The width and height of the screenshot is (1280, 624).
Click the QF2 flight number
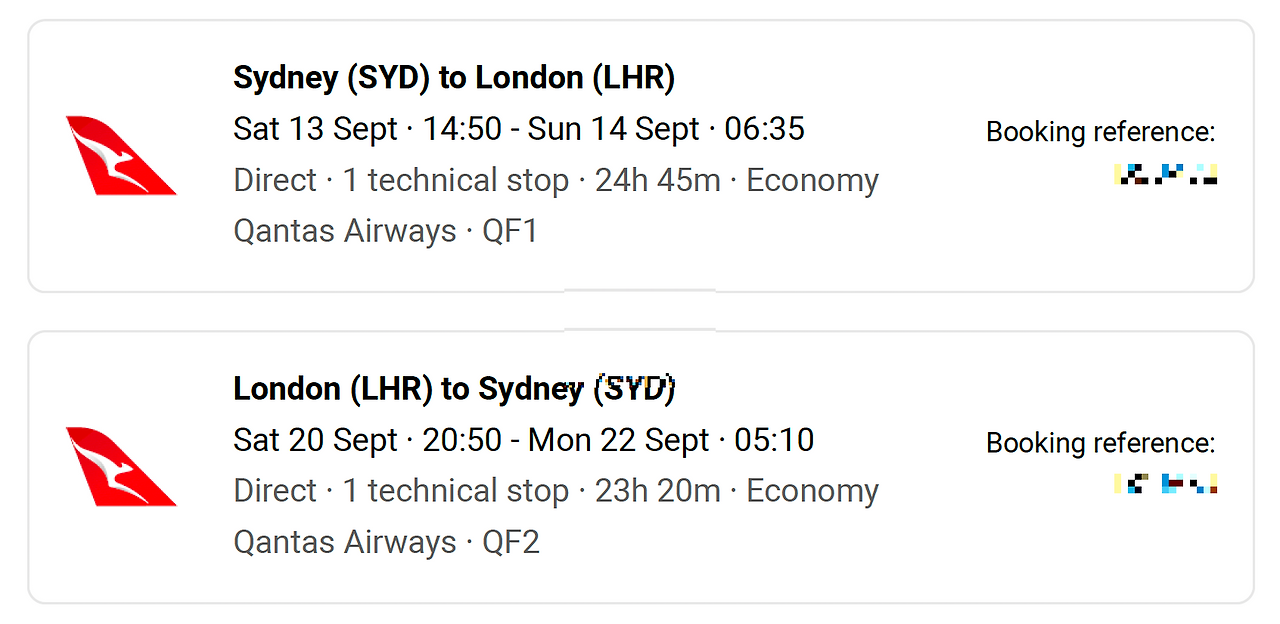pyautogui.click(x=511, y=543)
